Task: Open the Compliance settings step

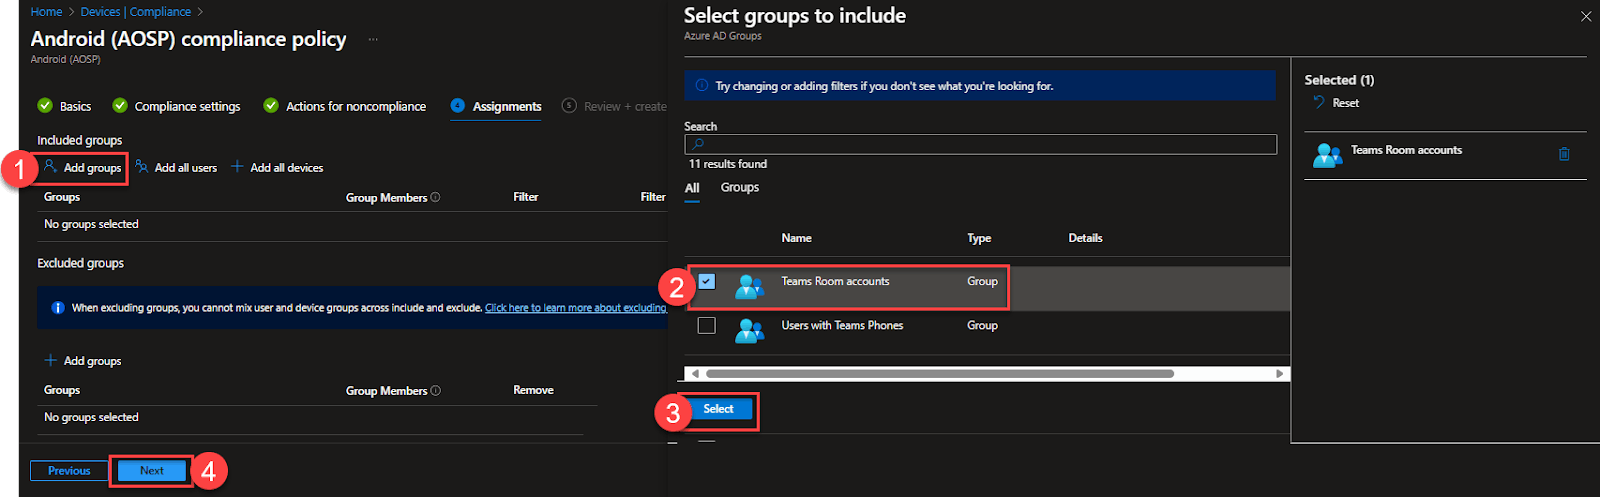Action: pyautogui.click(x=187, y=107)
